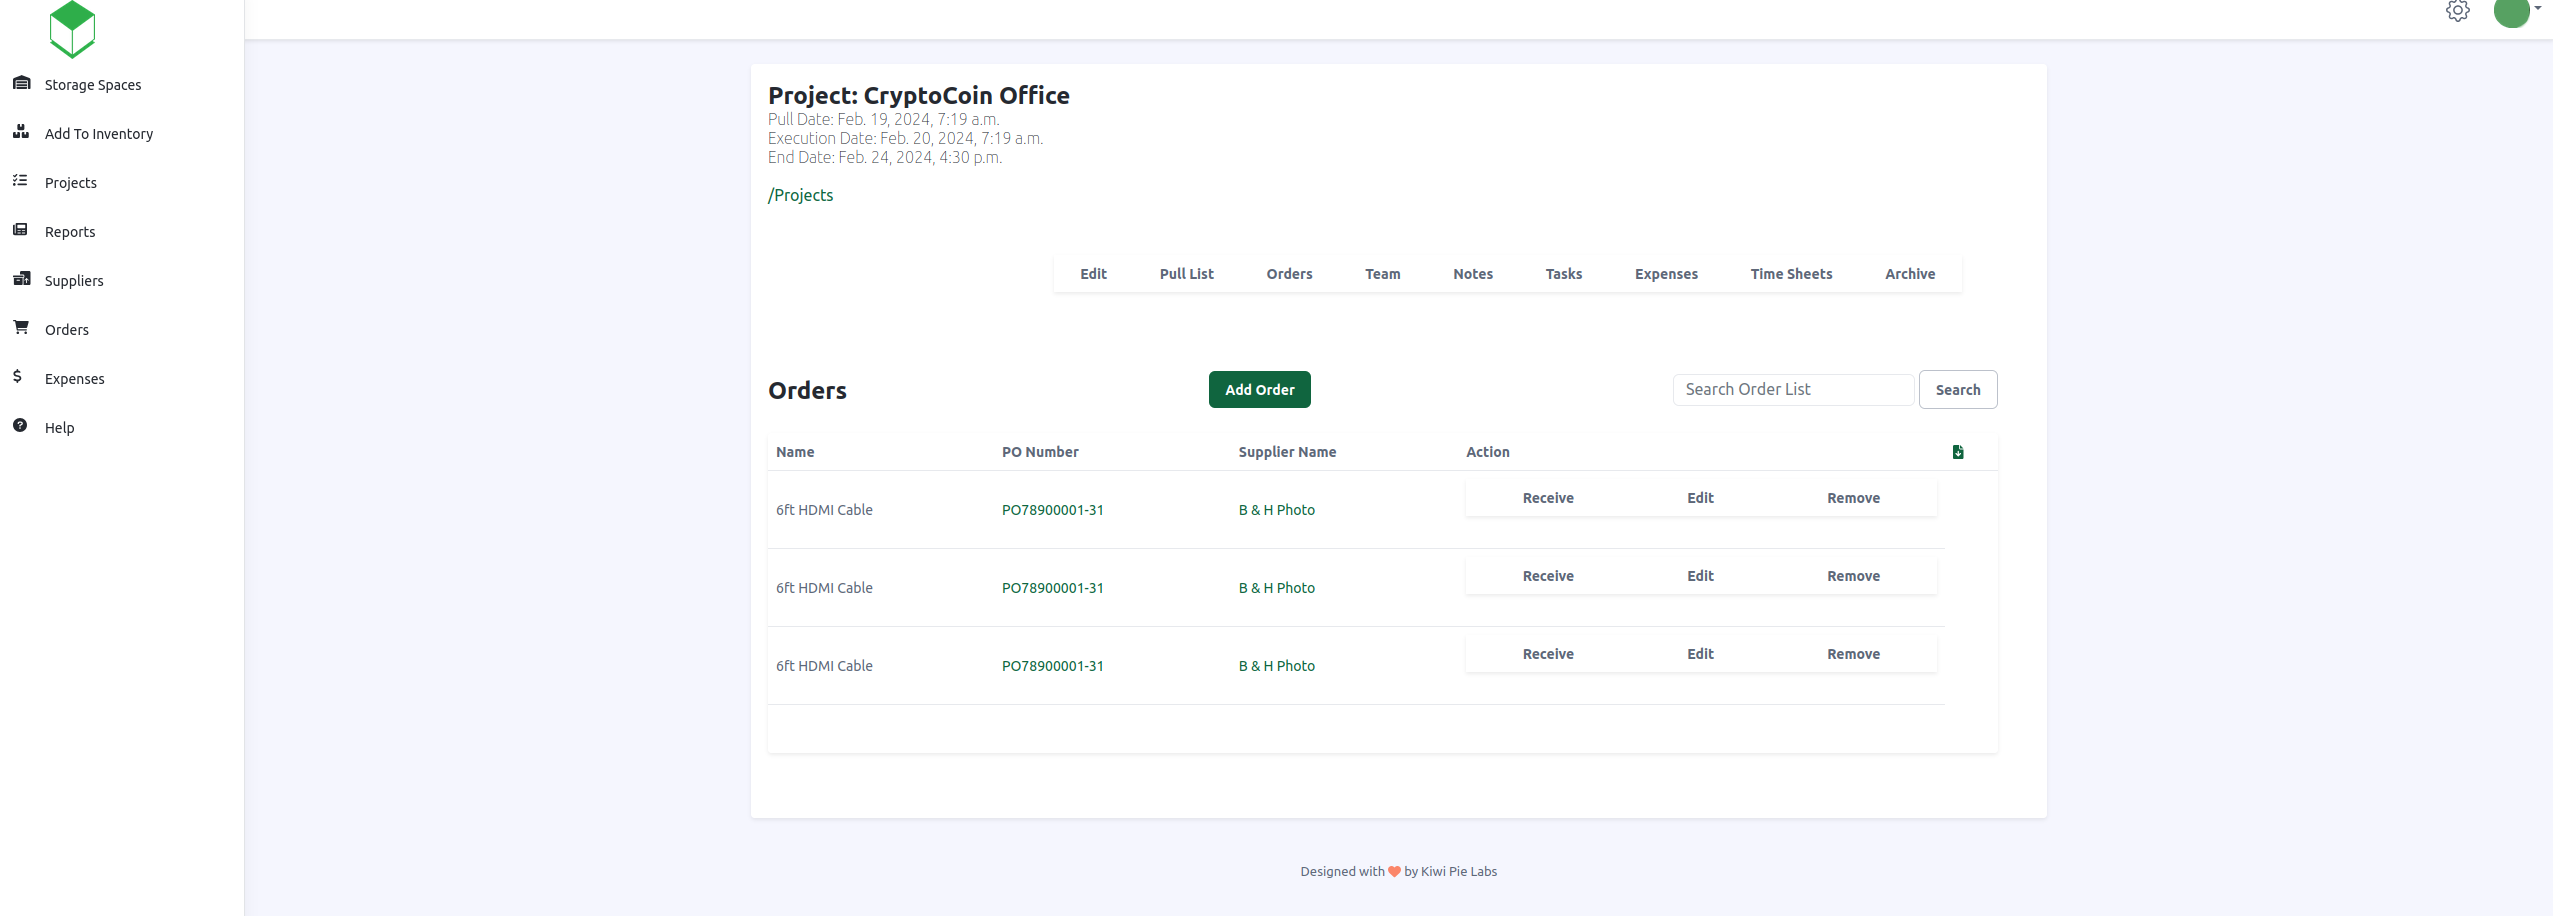The image size is (2553, 916).
Task: Follow the /Projects breadcrumb link
Action: coord(800,195)
